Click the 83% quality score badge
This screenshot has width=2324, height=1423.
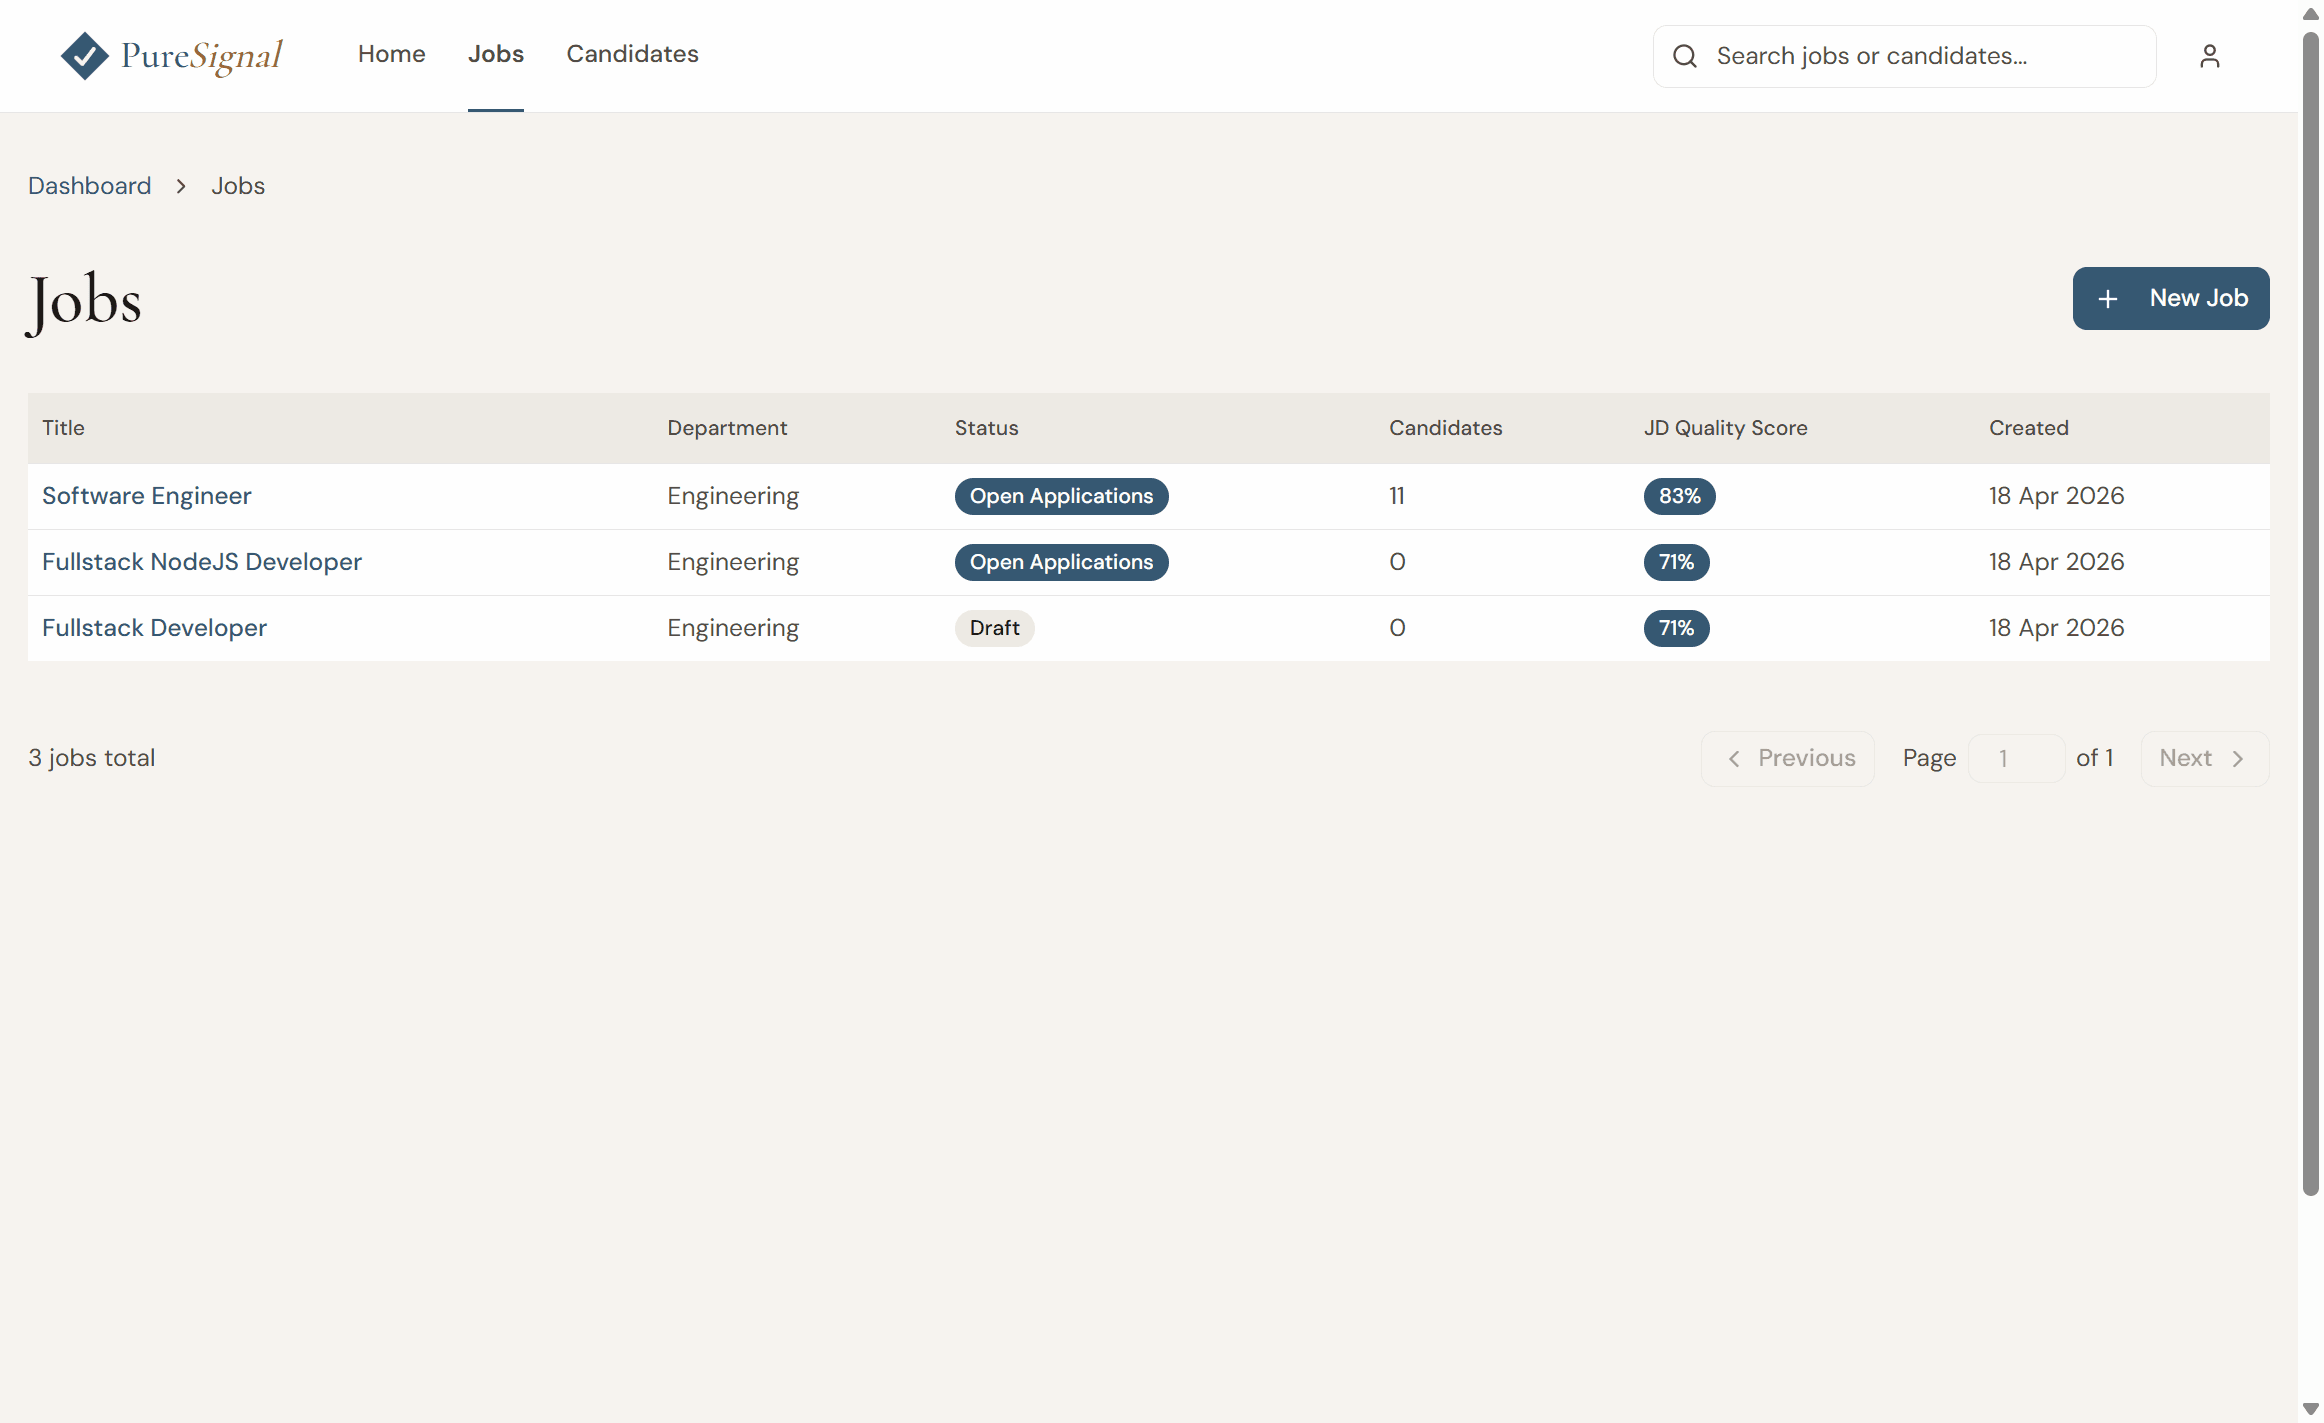[x=1679, y=496]
